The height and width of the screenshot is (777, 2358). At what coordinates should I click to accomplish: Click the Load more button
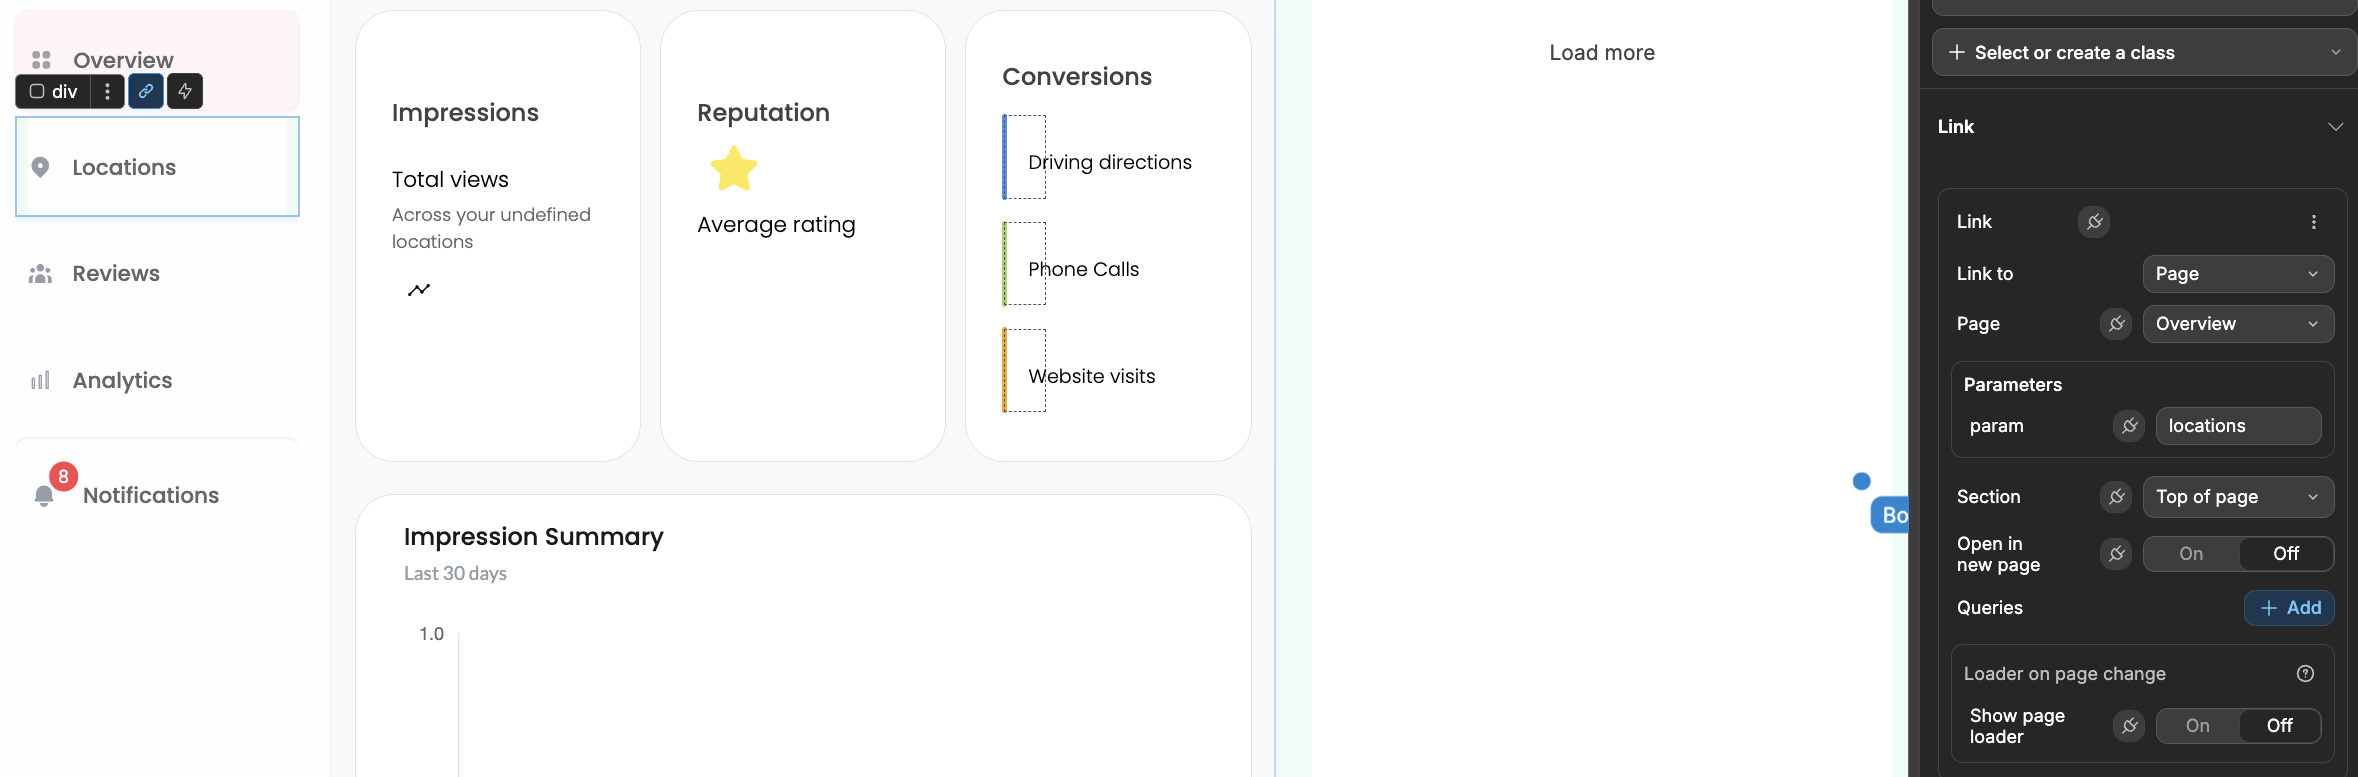click(x=1602, y=53)
